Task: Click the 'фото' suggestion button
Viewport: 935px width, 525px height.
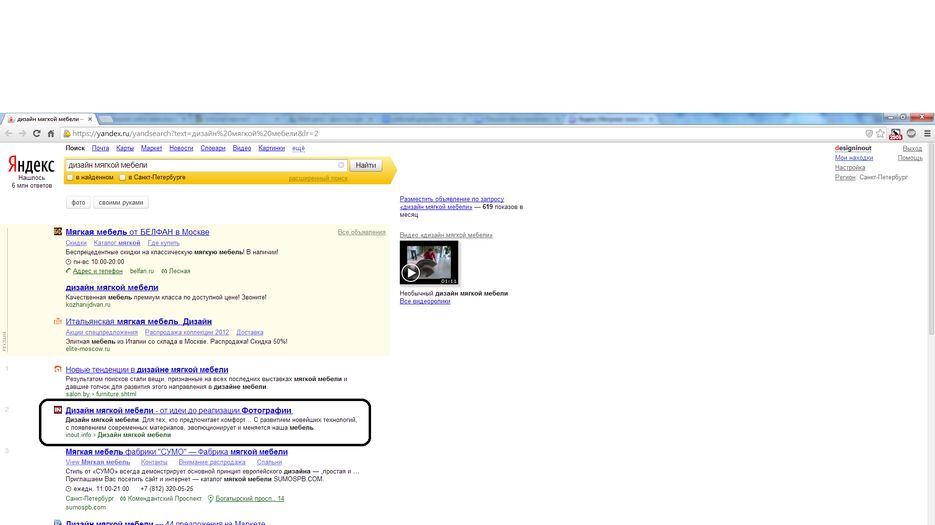Action: [78, 203]
